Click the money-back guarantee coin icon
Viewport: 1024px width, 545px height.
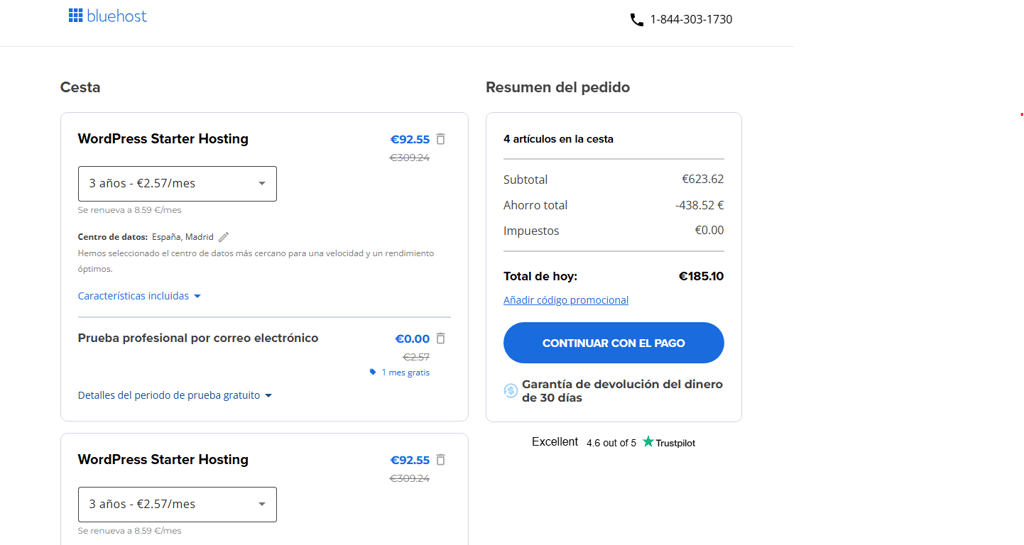(x=511, y=390)
